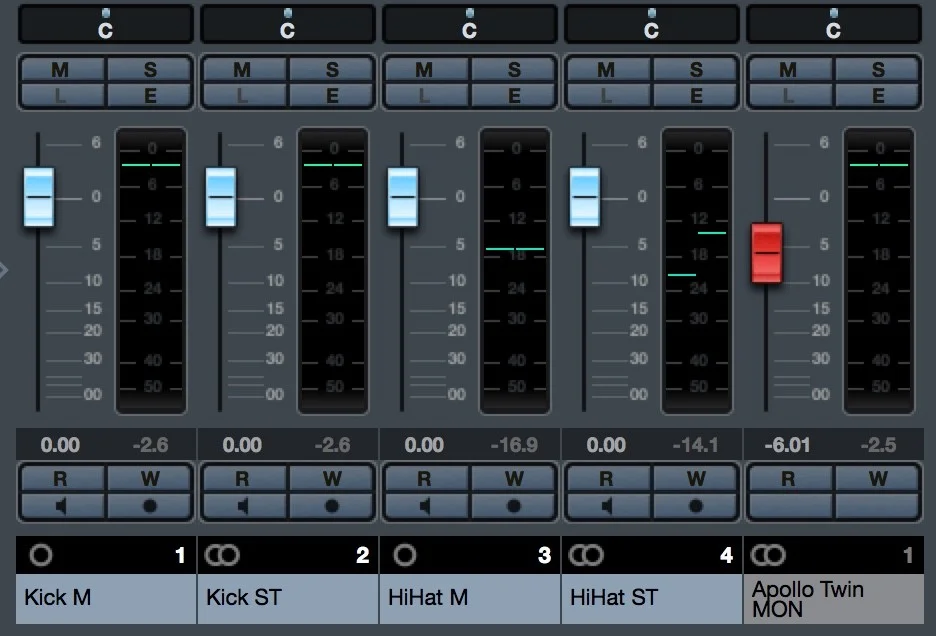Arm record dot on Kick ST channel
936x636 pixels.
click(x=332, y=506)
